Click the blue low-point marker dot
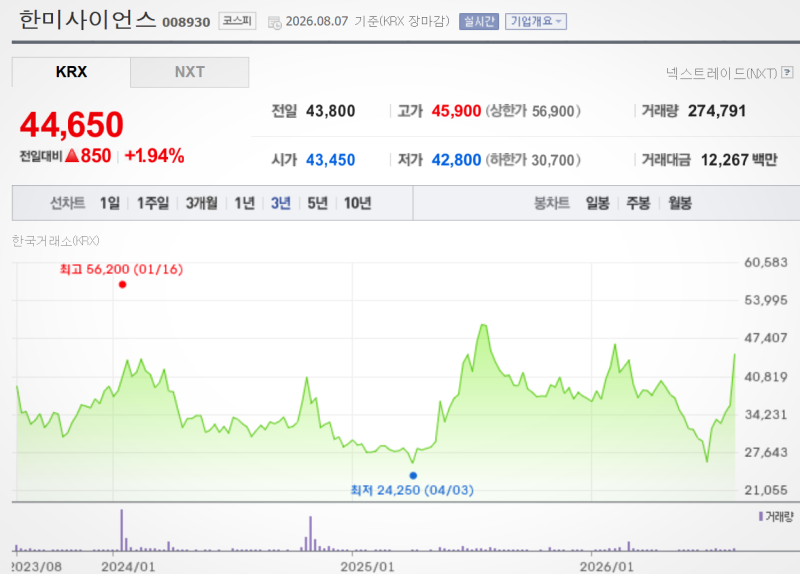The image size is (800, 574). point(413,476)
